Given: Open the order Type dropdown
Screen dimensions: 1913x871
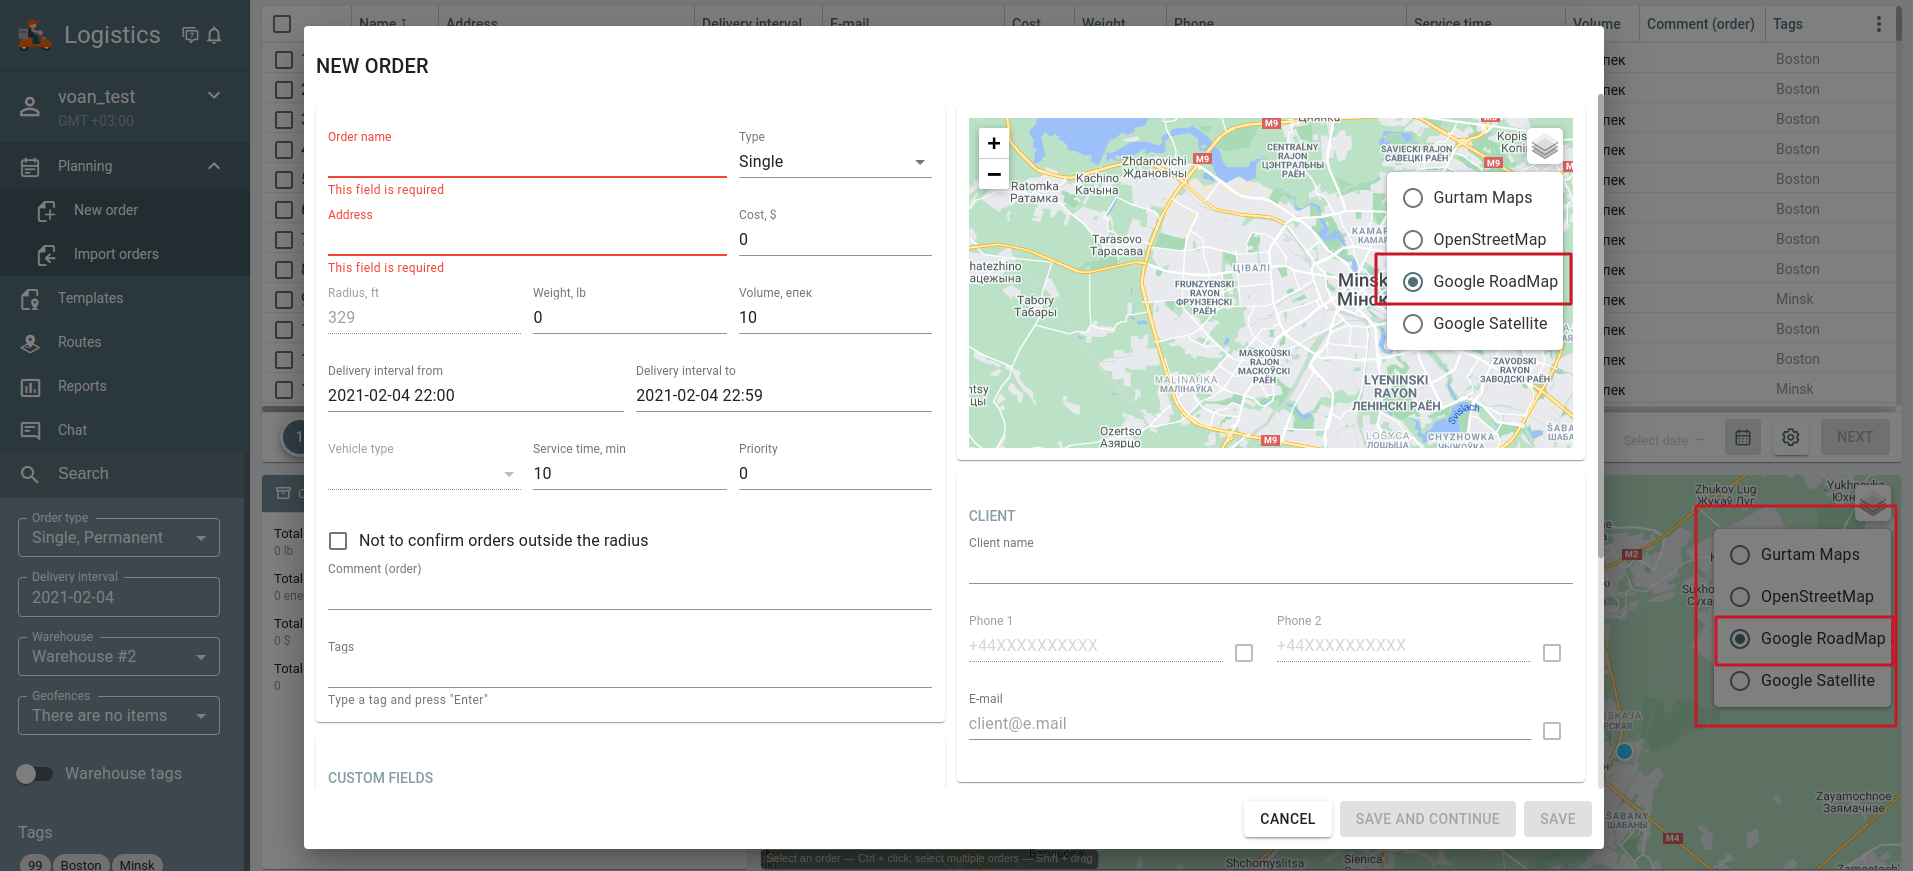Looking at the screenshot, I should (834, 162).
